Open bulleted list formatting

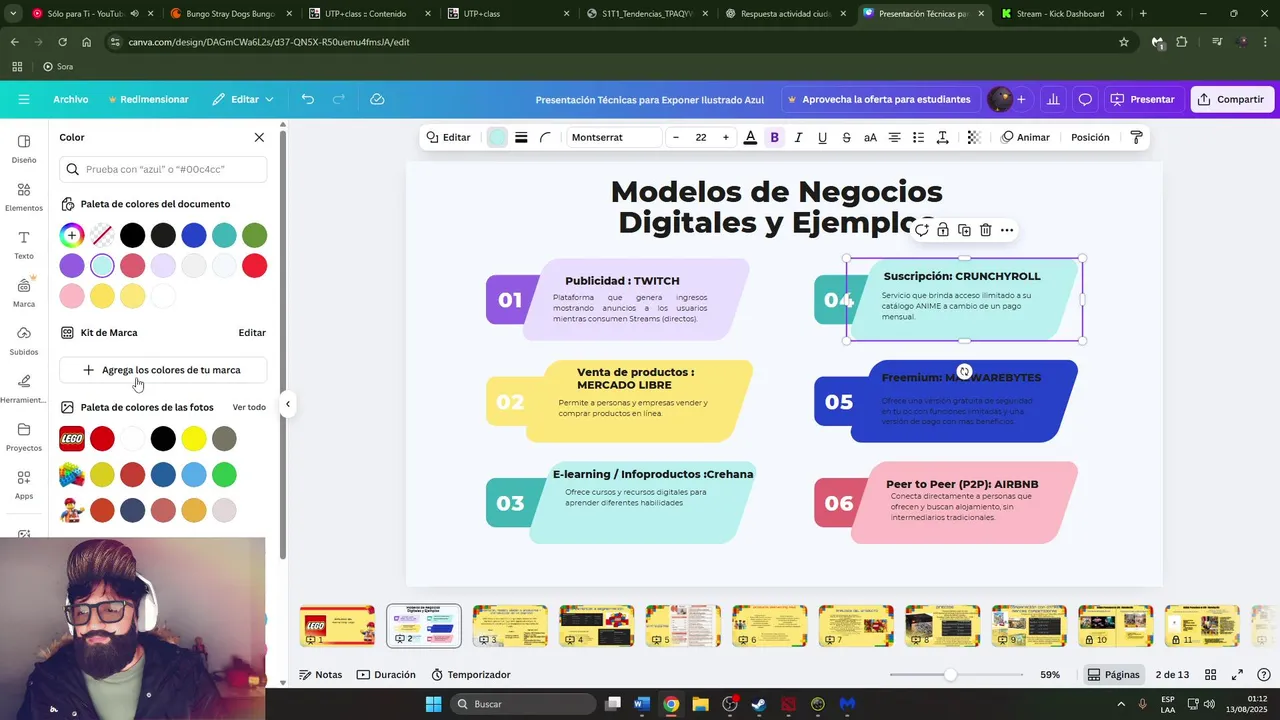tap(918, 137)
